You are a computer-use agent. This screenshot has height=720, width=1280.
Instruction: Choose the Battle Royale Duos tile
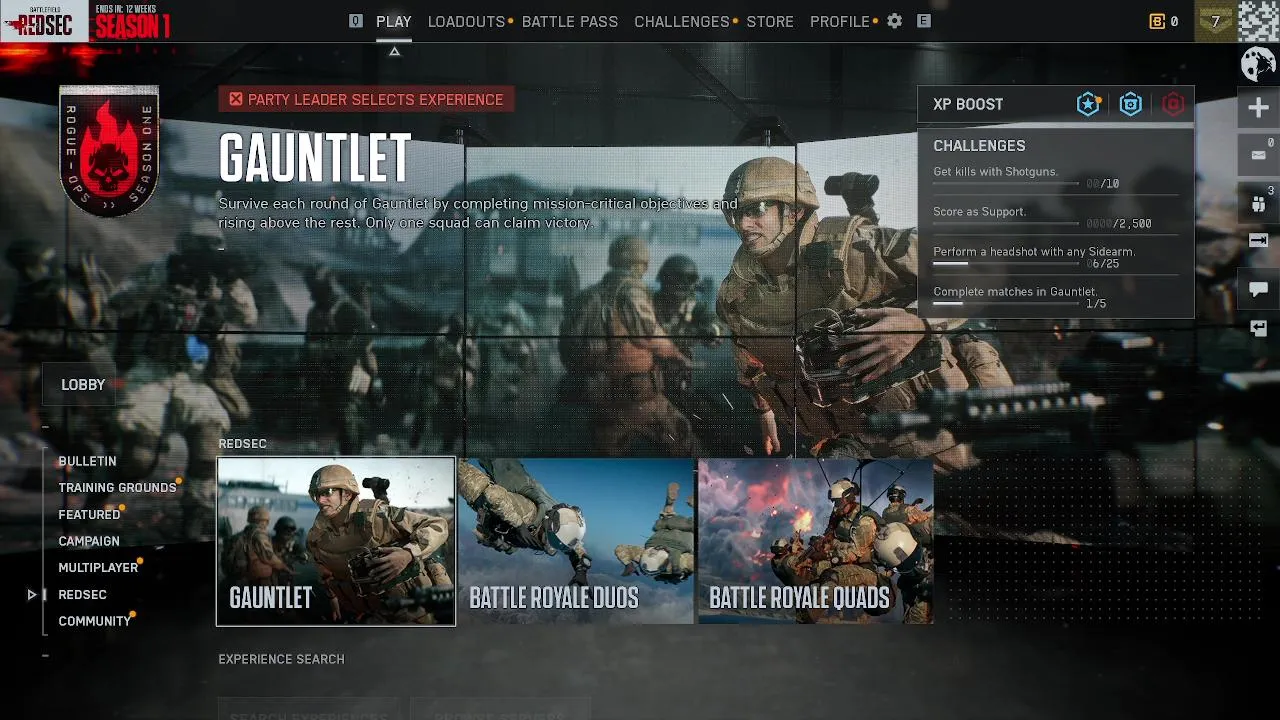(576, 541)
